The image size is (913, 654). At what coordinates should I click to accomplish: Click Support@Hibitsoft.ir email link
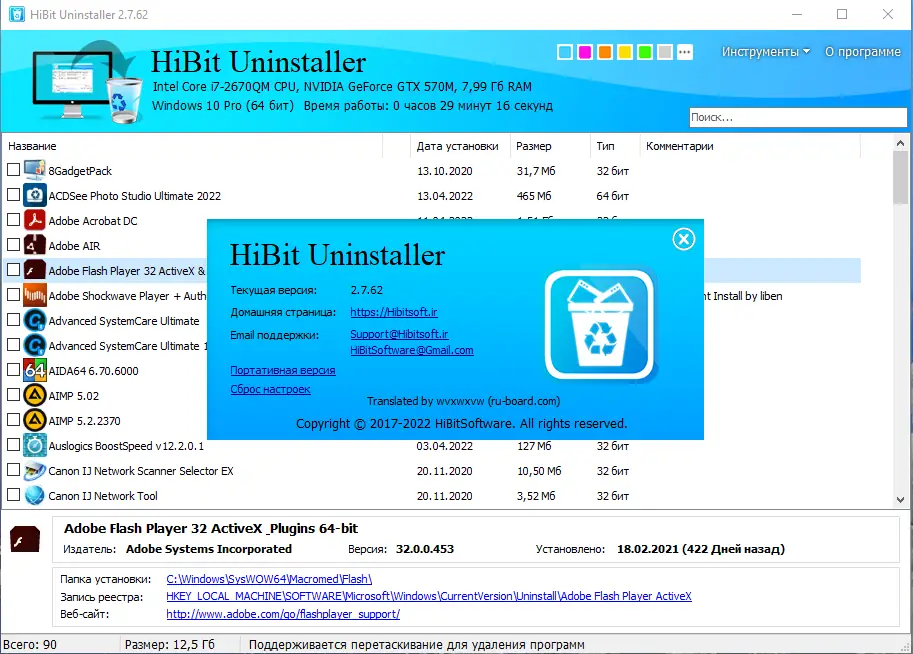(399, 334)
